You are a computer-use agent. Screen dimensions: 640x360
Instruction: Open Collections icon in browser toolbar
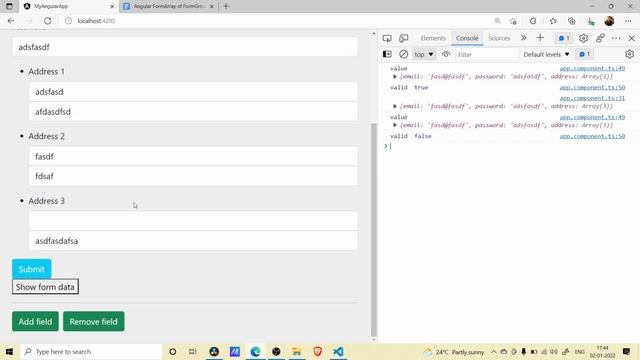571,21
